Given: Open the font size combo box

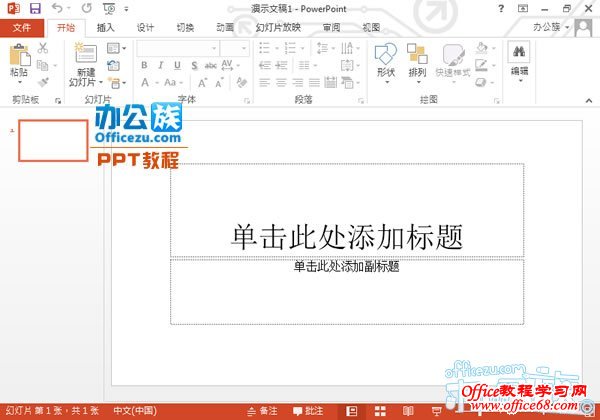Looking at the screenshot, I should pos(235,49).
